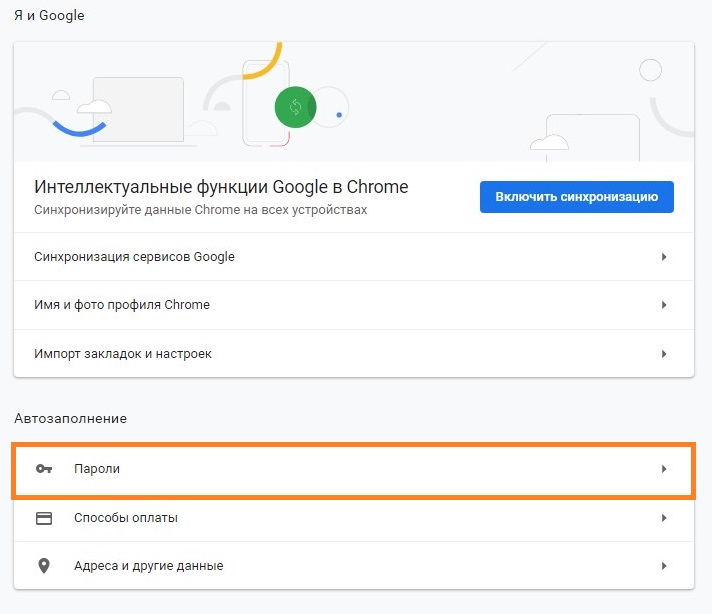Open the arrow on the Пароли row

coord(664,469)
